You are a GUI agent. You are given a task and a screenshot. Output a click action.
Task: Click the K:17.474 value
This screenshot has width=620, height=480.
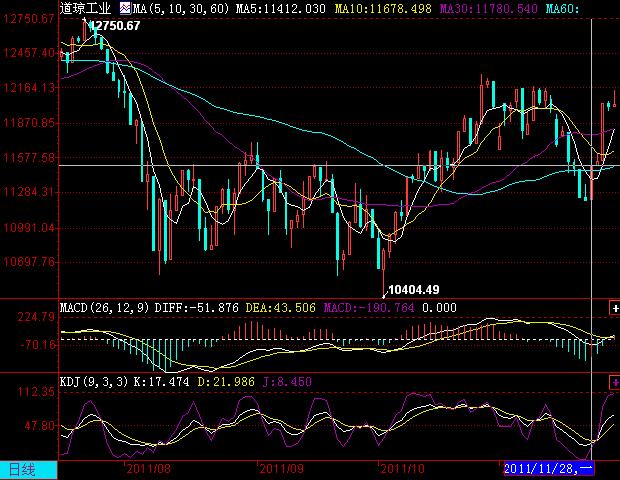coord(161,382)
